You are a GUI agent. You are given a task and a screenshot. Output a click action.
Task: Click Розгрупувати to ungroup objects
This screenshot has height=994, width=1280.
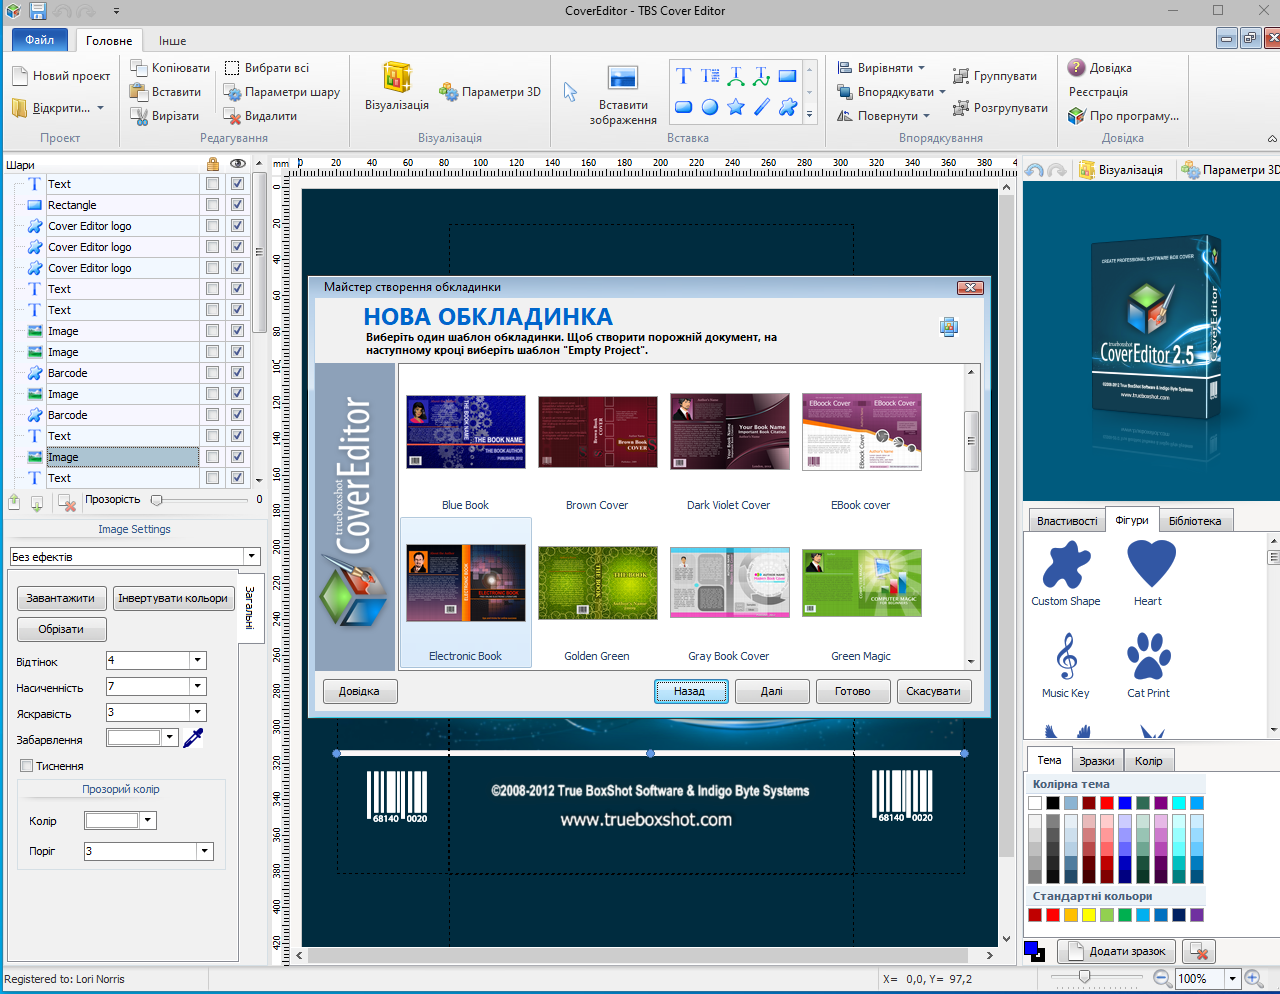(1000, 108)
